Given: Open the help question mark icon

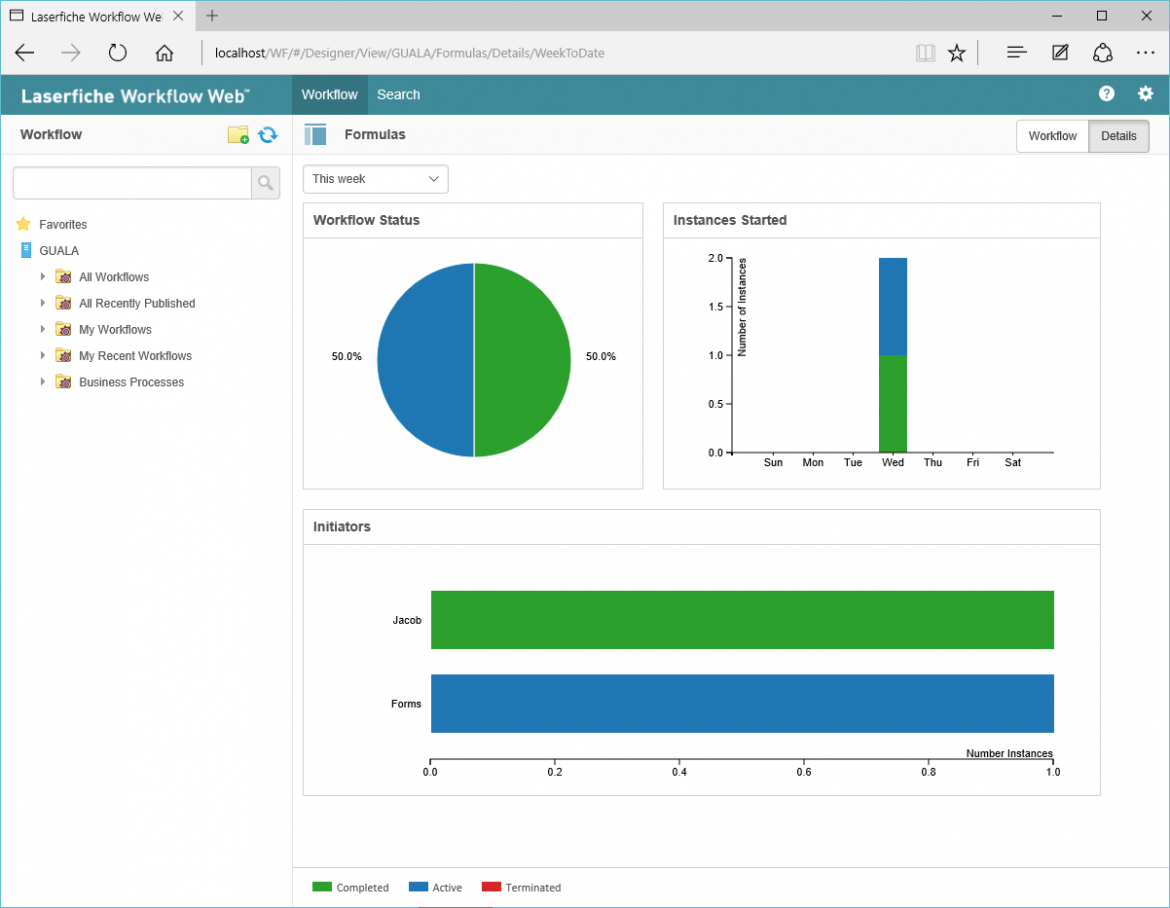Looking at the screenshot, I should [x=1106, y=94].
